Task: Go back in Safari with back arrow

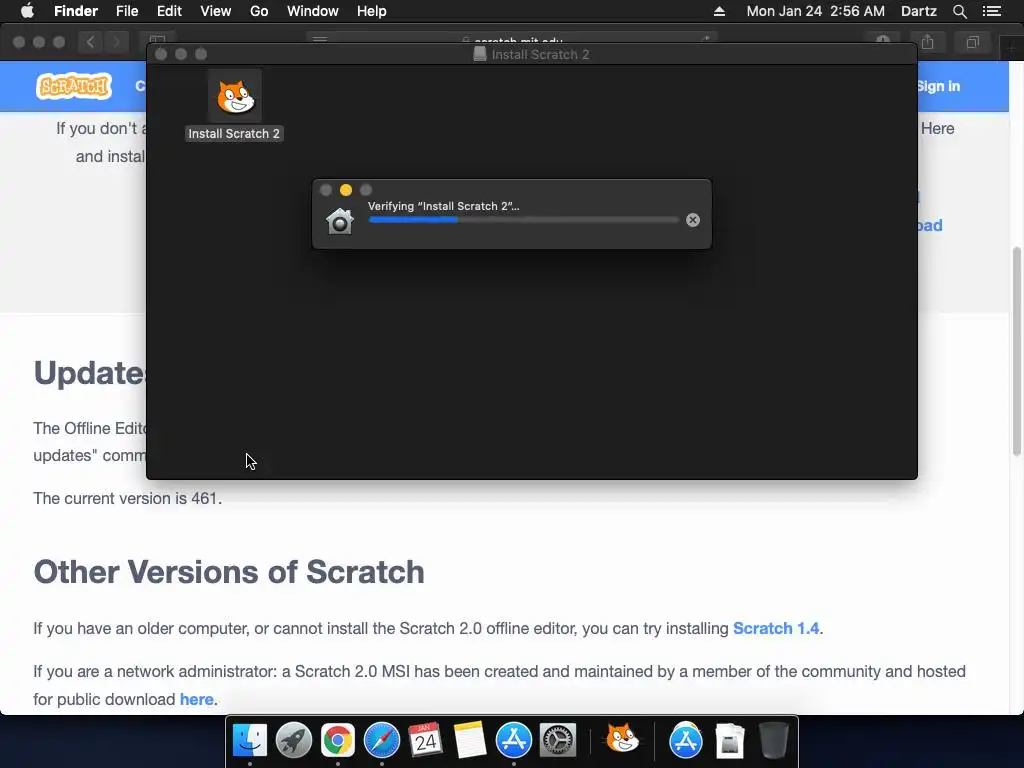Action: 91,42
